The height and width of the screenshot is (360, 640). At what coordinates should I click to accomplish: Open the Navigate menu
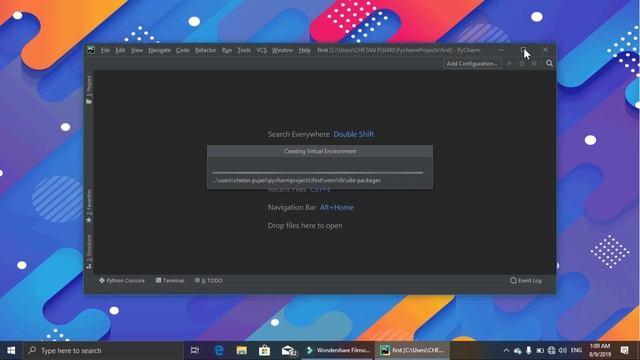click(159, 50)
